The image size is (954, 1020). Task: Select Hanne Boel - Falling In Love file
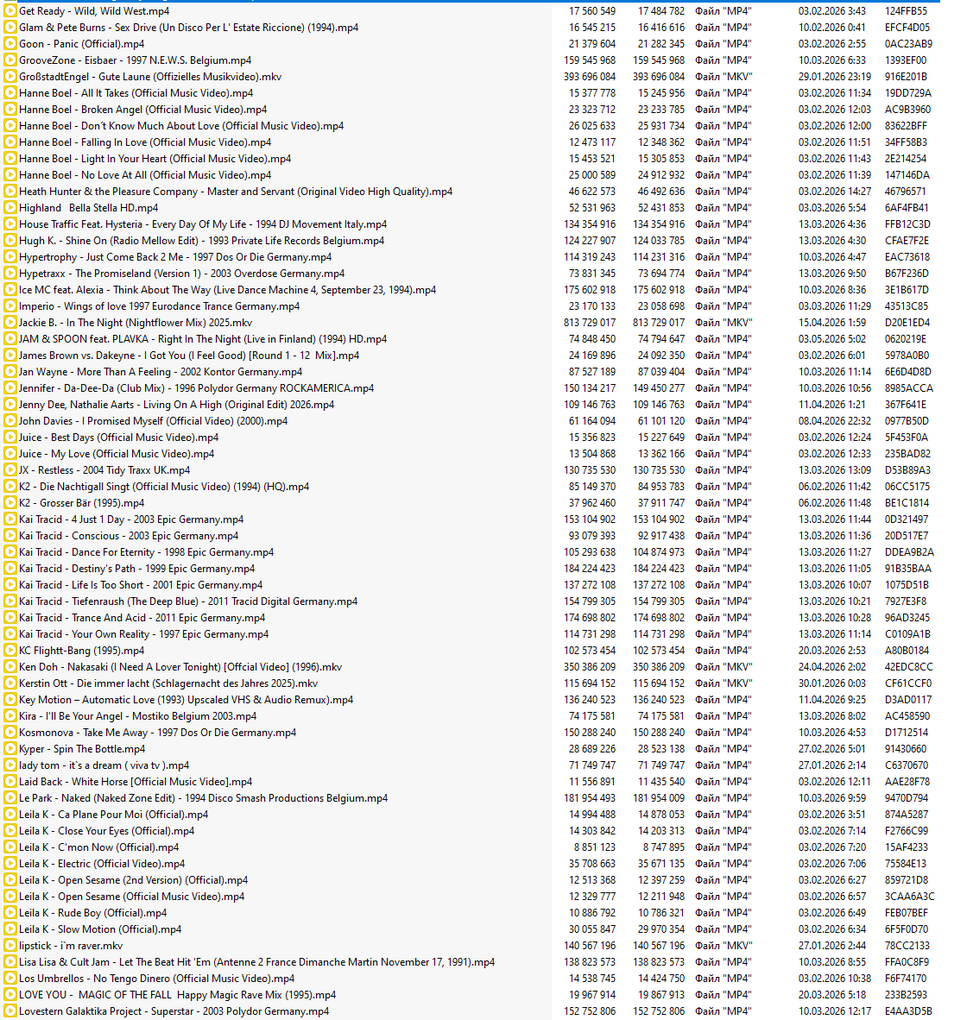pos(145,142)
